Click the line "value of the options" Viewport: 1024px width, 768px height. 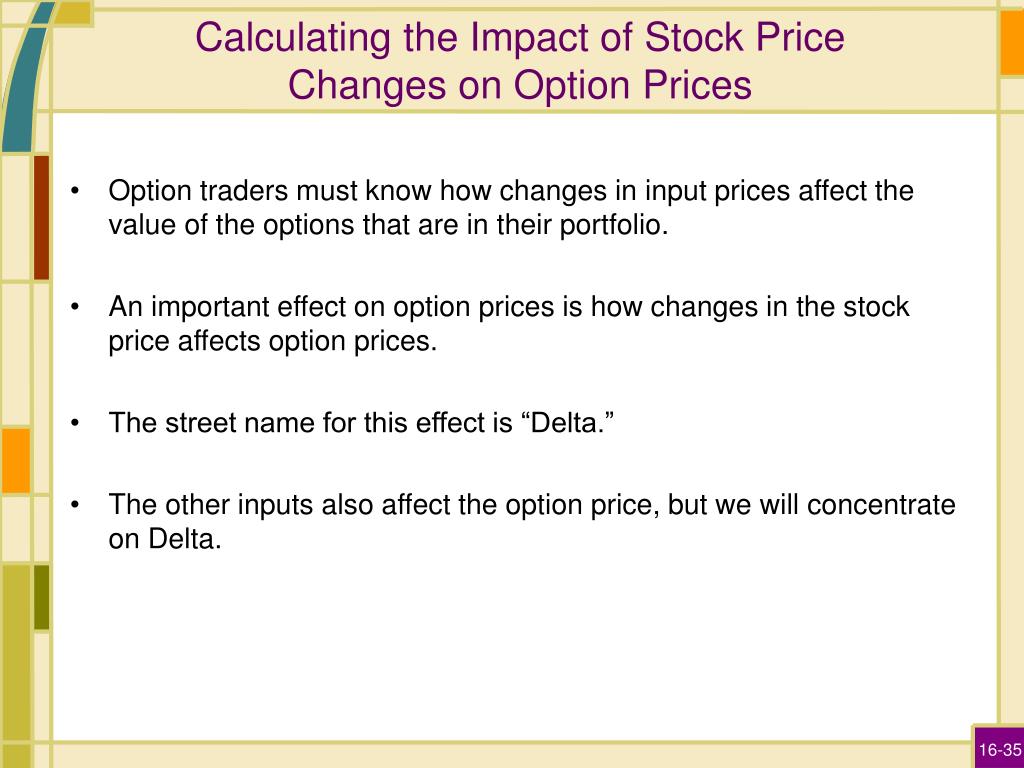389,225
